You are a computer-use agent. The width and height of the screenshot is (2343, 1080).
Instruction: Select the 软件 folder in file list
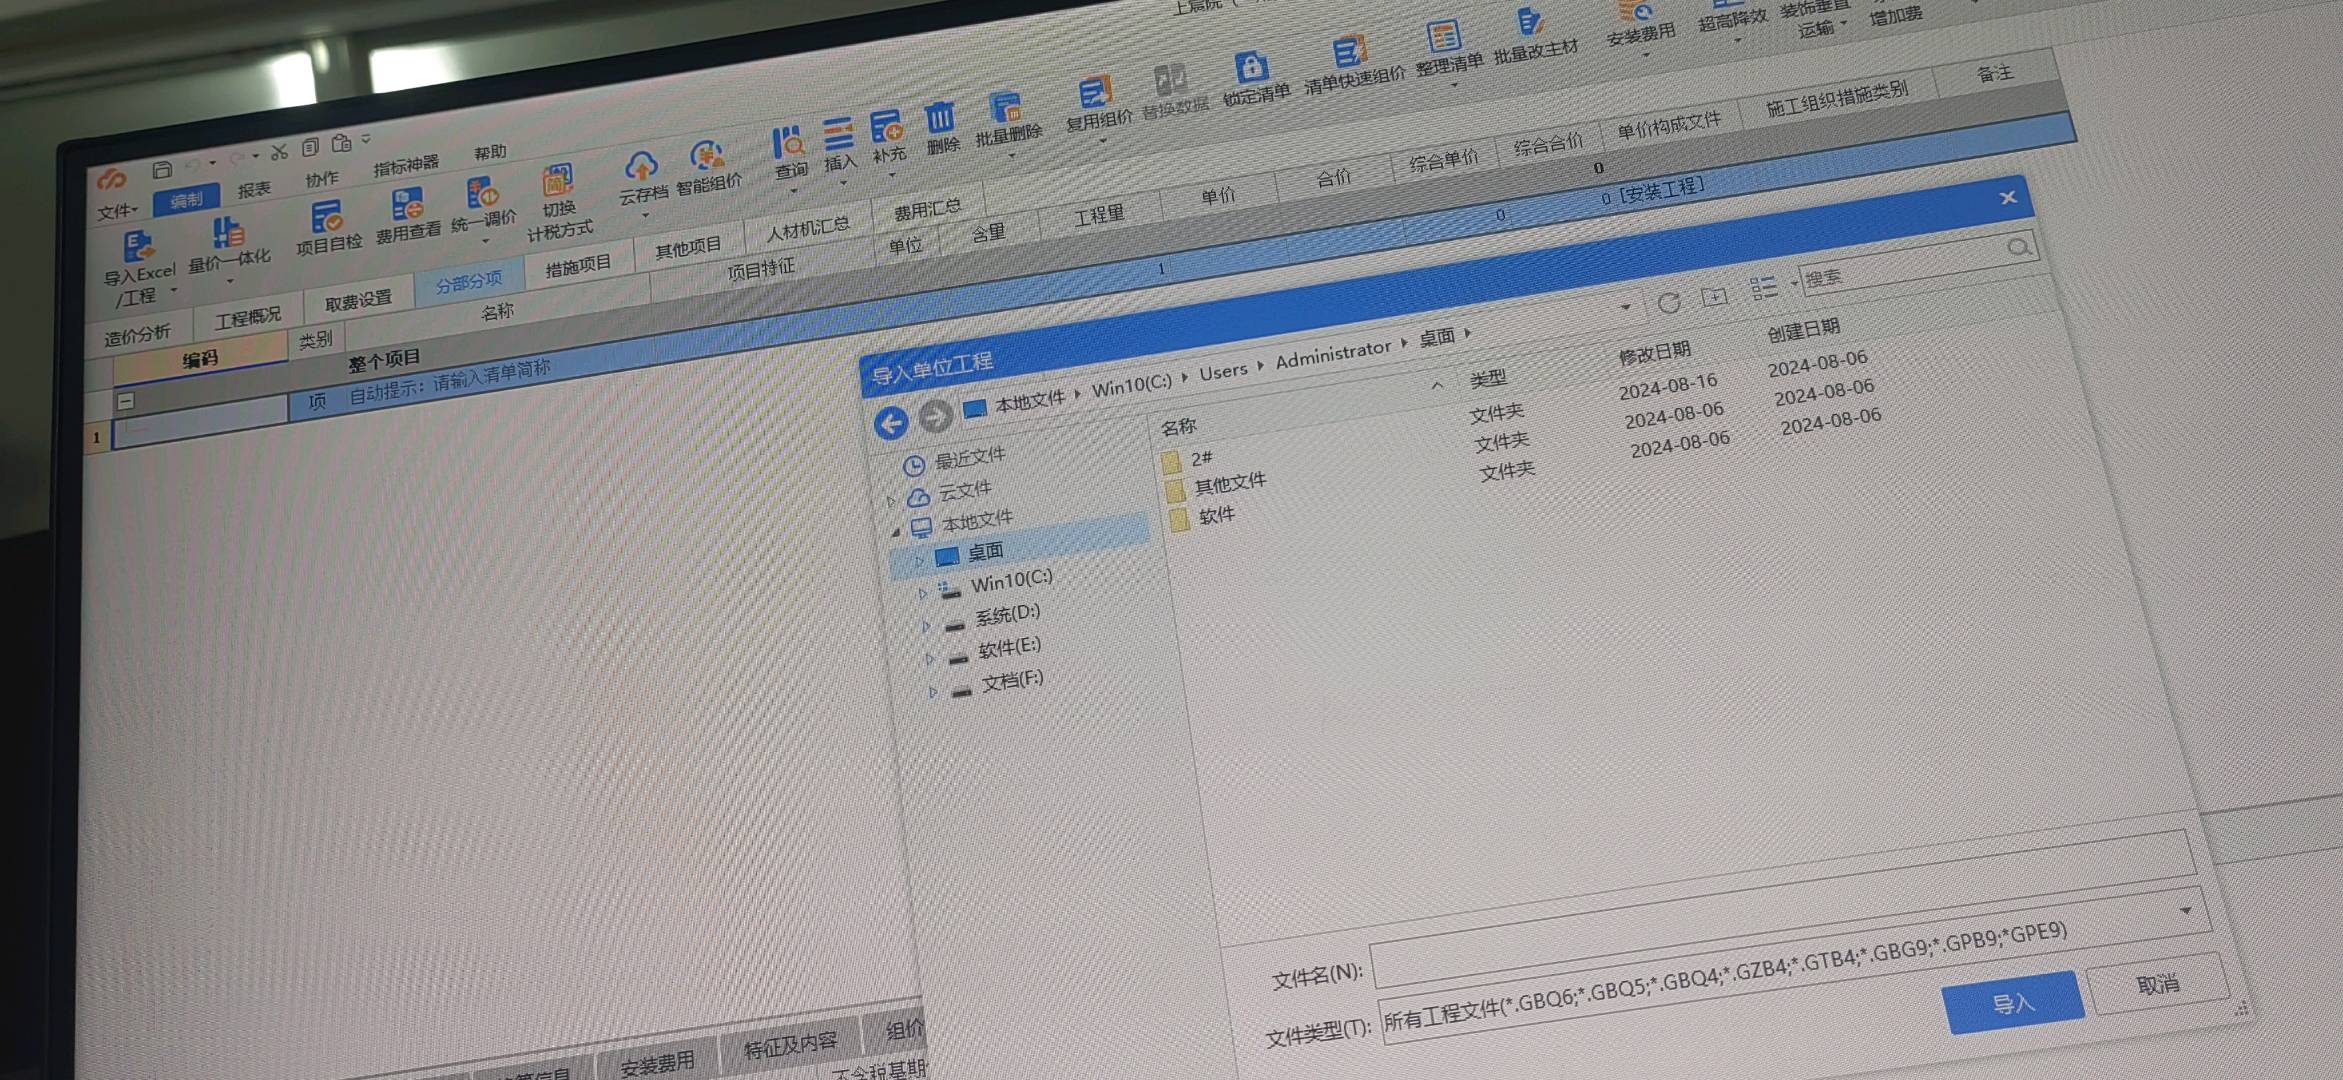[1216, 515]
